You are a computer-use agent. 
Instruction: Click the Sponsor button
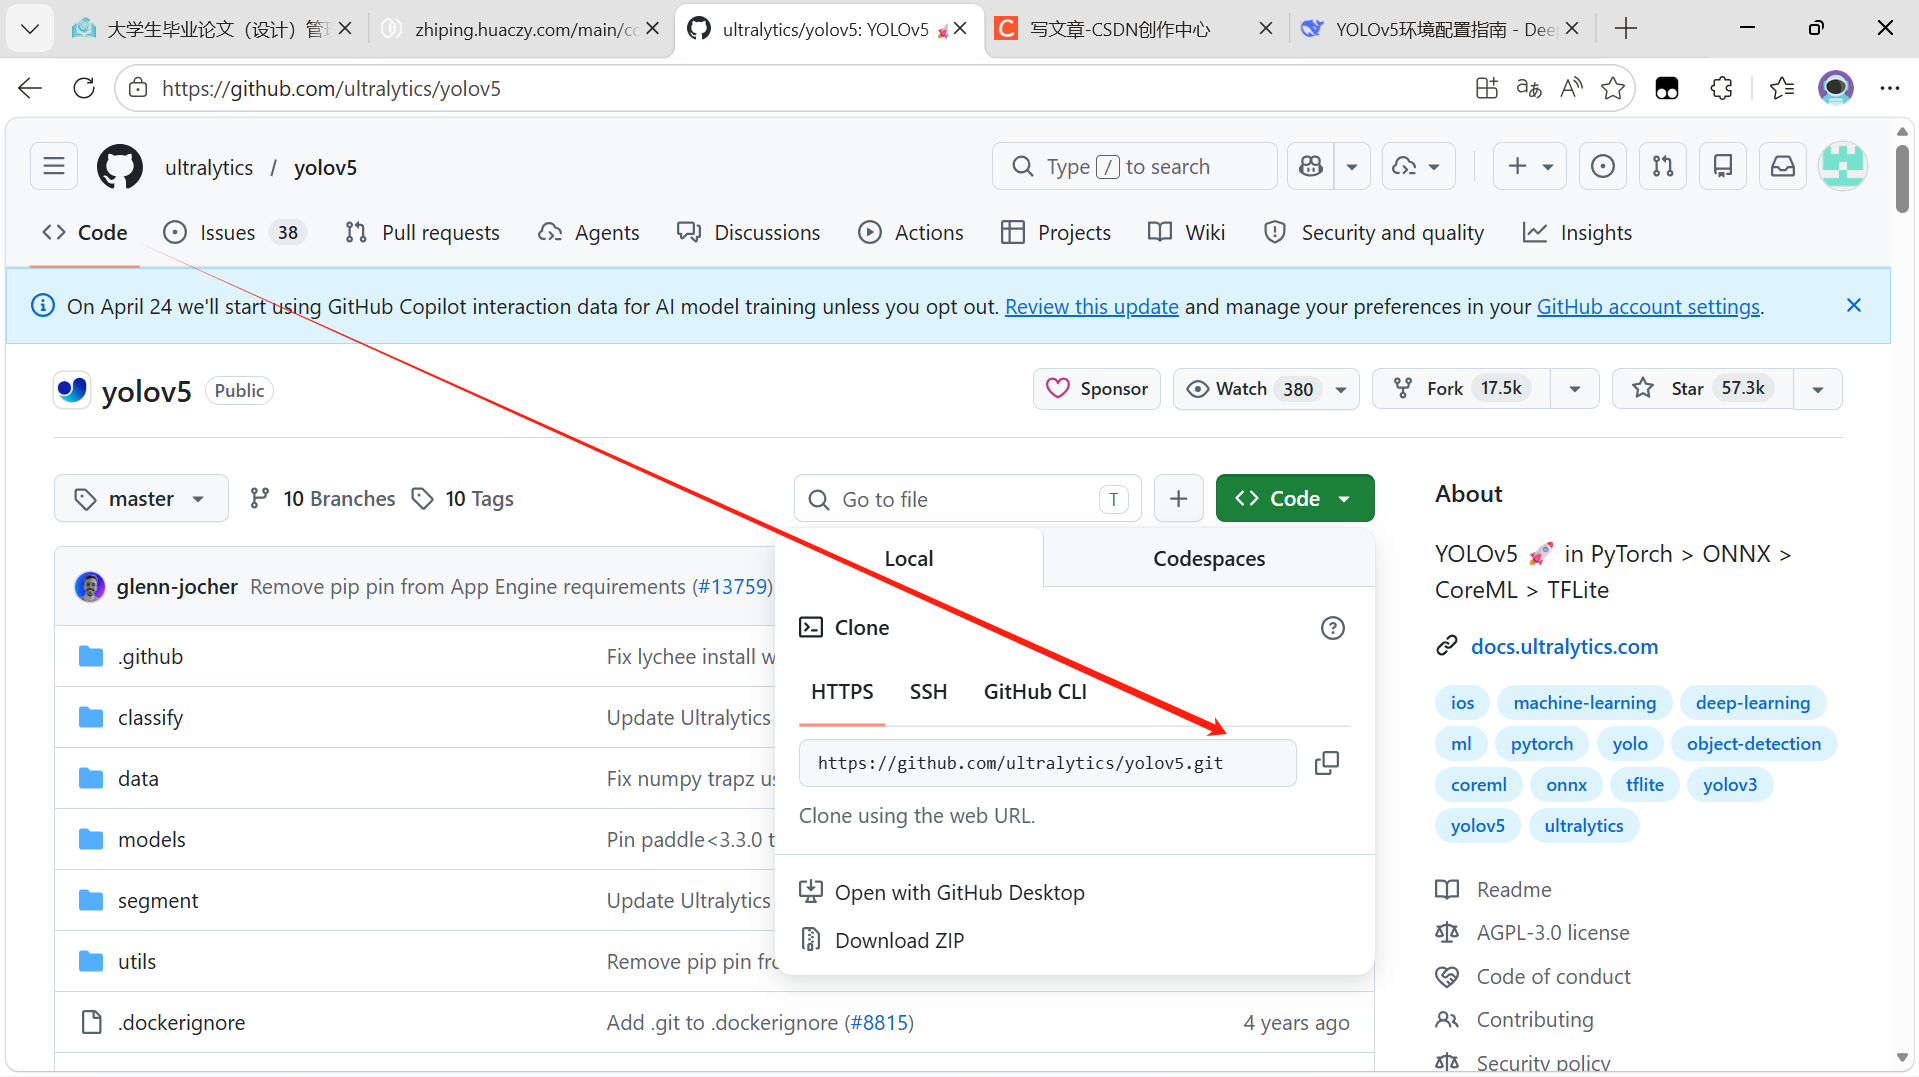[x=1096, y=389]
